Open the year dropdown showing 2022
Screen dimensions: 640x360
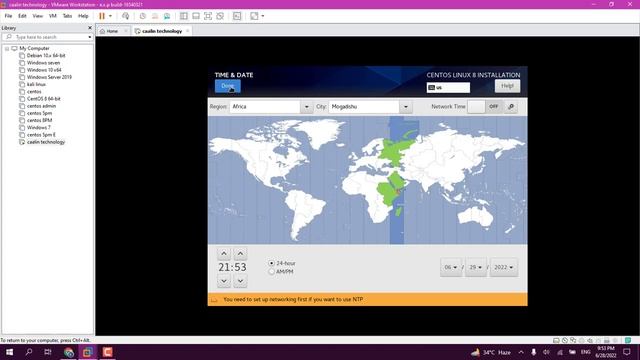click(x=504, y=267)
